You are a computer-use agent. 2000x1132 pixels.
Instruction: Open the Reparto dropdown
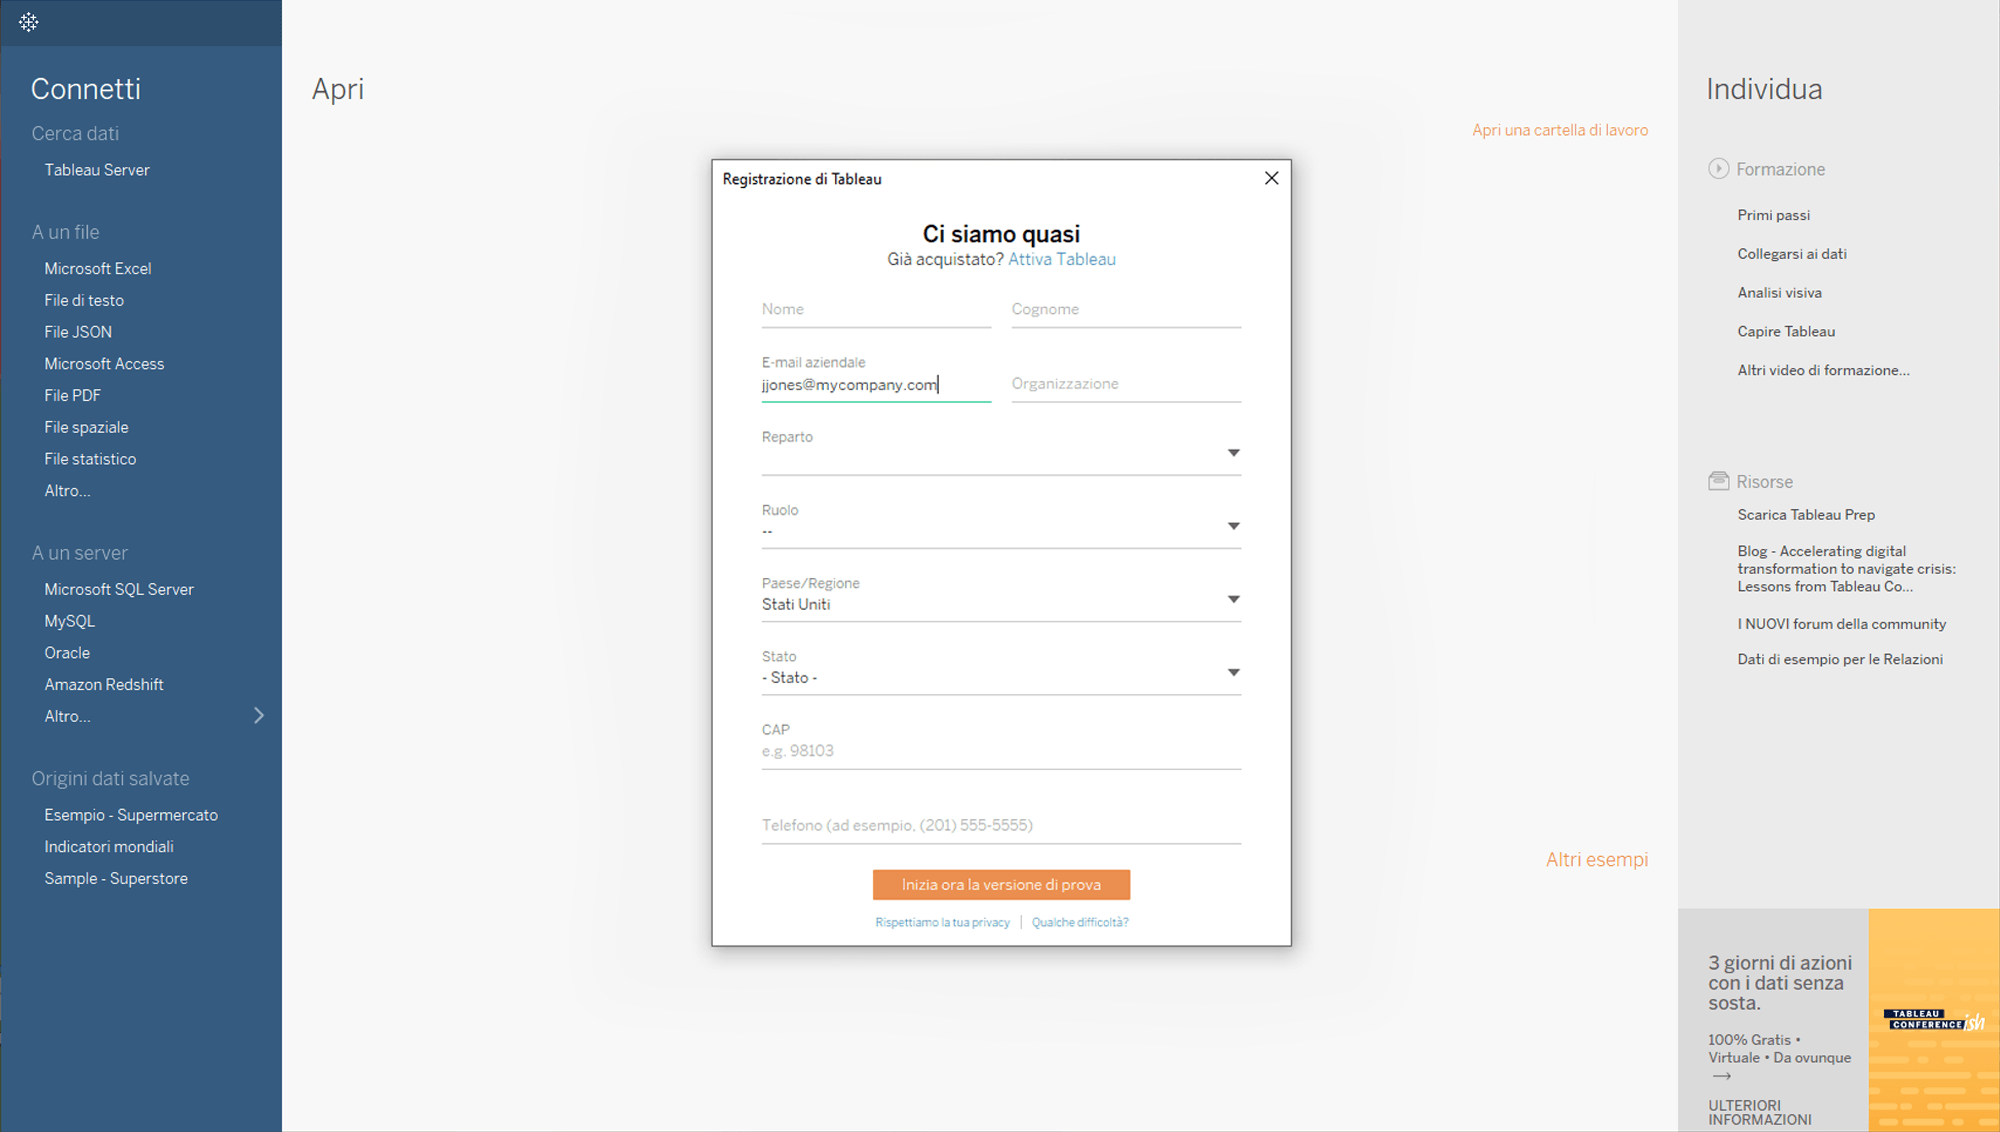1233,453
